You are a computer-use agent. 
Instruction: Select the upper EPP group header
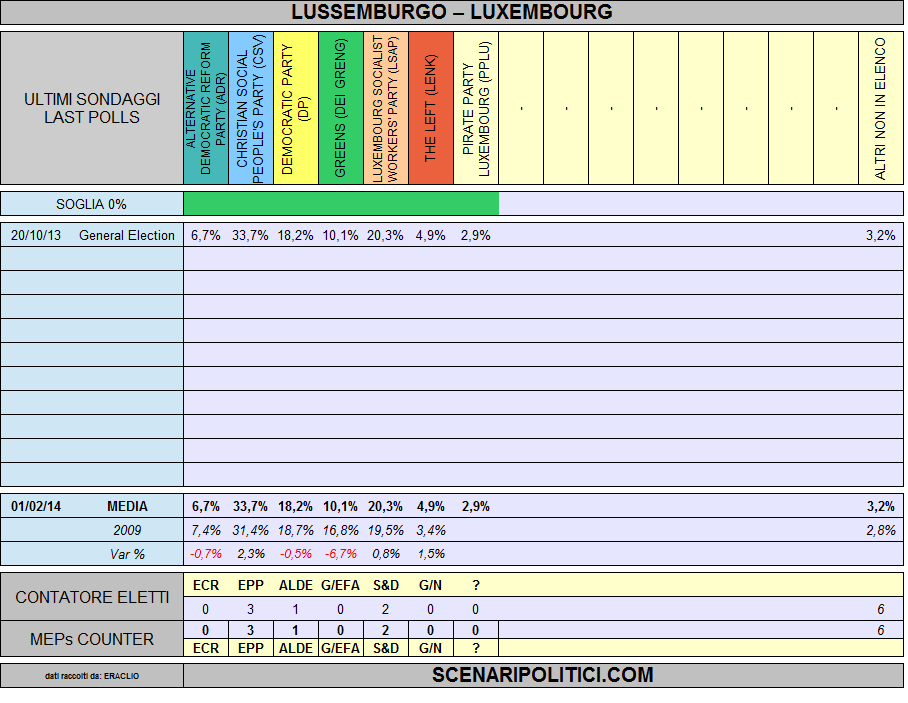pos(251,585)
